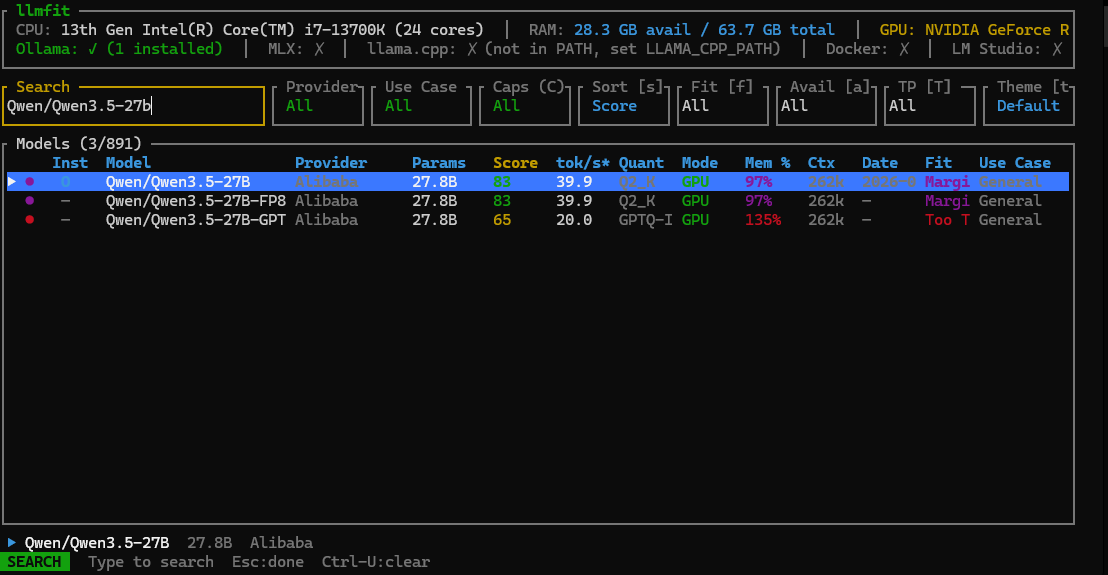This screenshot has height=575, width=1108.
Task: Click the Quant column header
Action: [641, 162]
